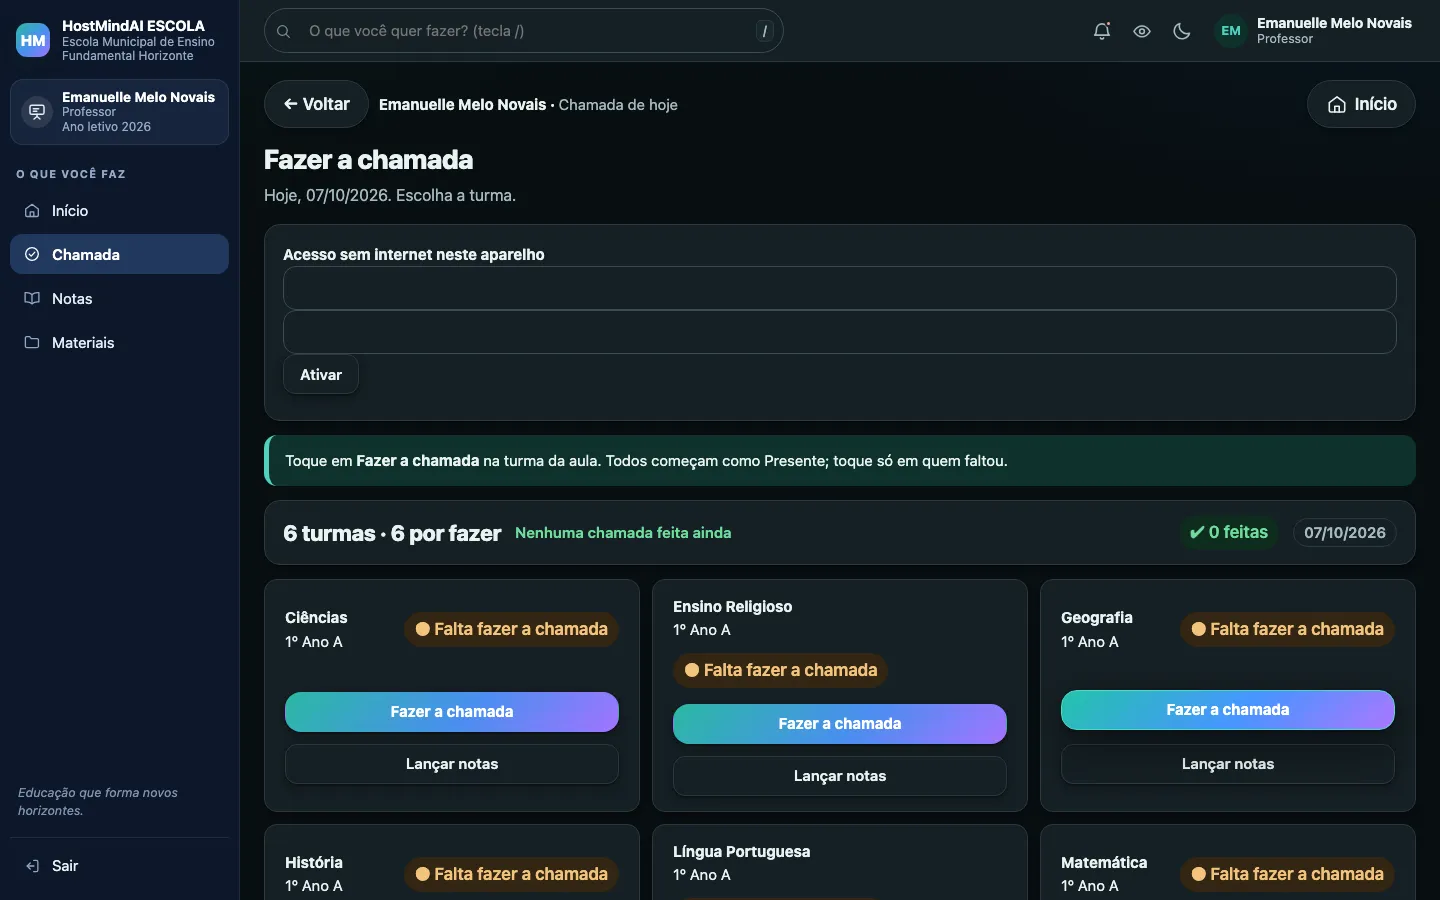Select Chamada in the sidebar
The width and height of the screenshot is (1440, 900).
pos(119,255)
